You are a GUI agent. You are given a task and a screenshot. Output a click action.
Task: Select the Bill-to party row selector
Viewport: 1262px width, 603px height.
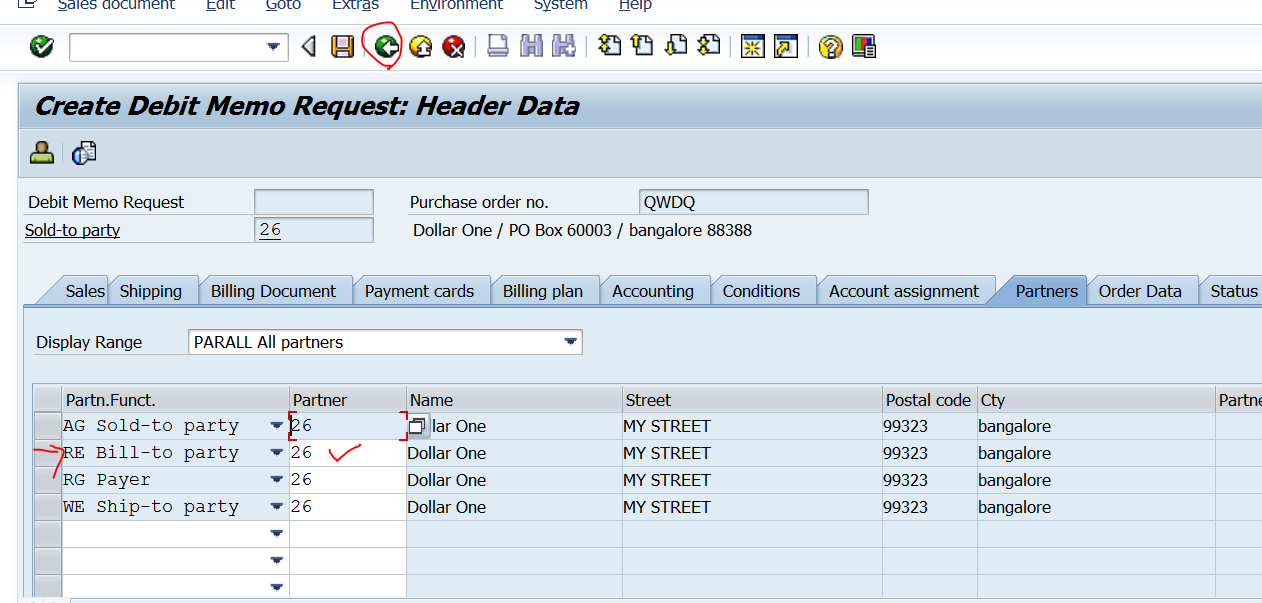point(47,453)
